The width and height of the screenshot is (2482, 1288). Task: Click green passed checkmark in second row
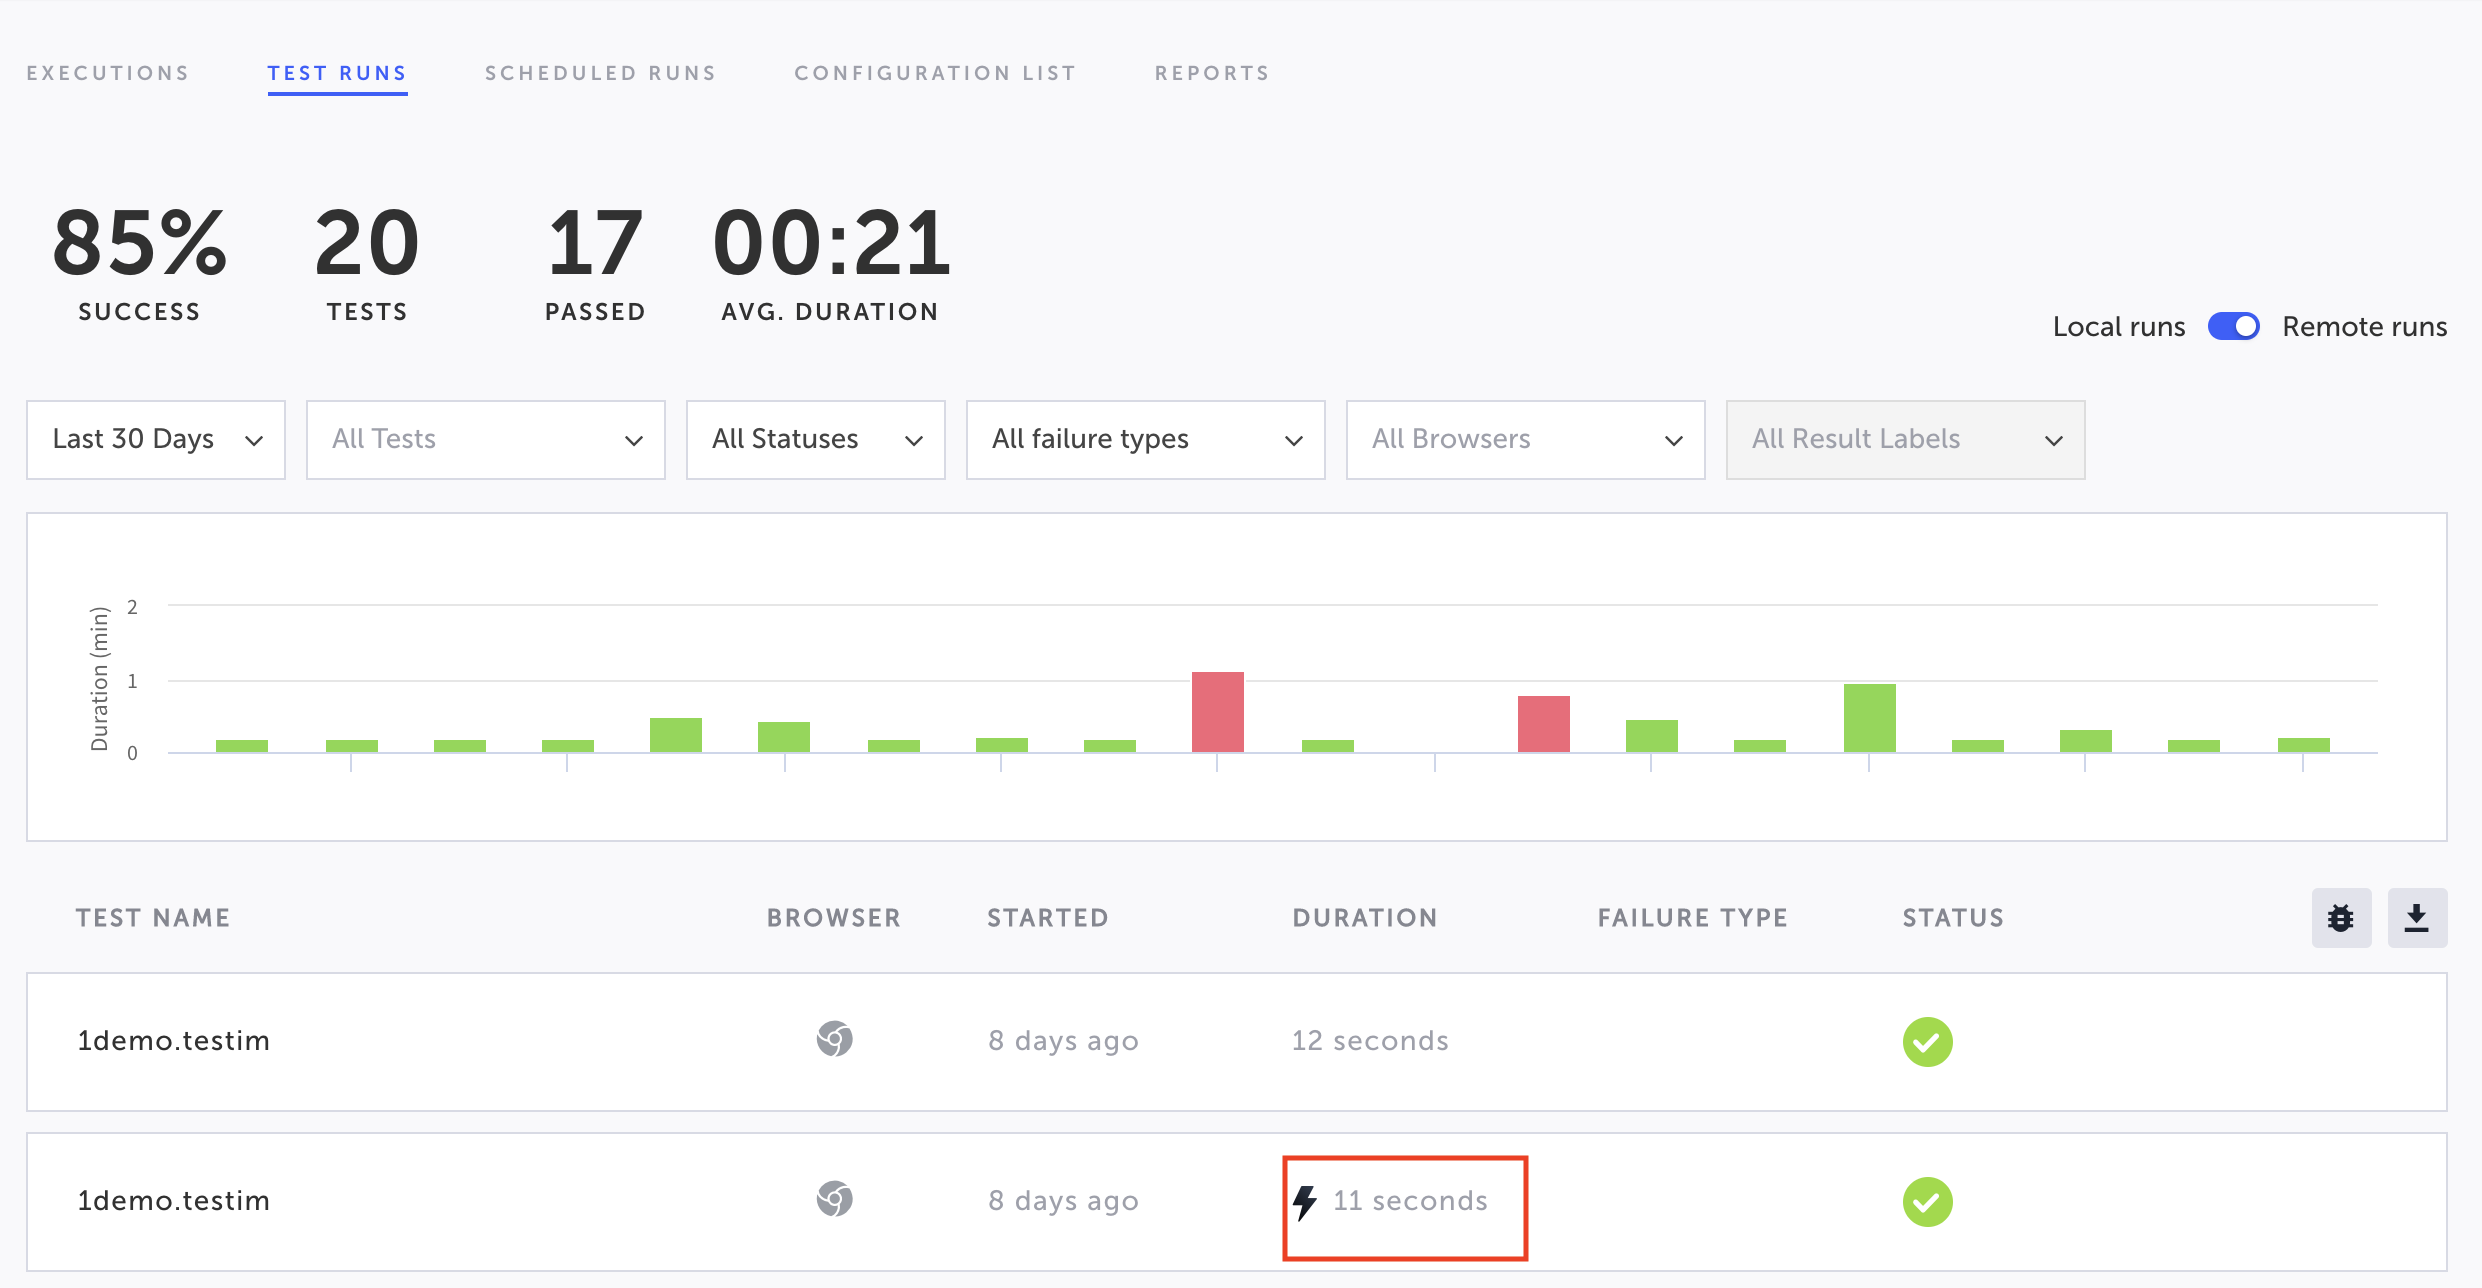[x=1927, y=1202]
